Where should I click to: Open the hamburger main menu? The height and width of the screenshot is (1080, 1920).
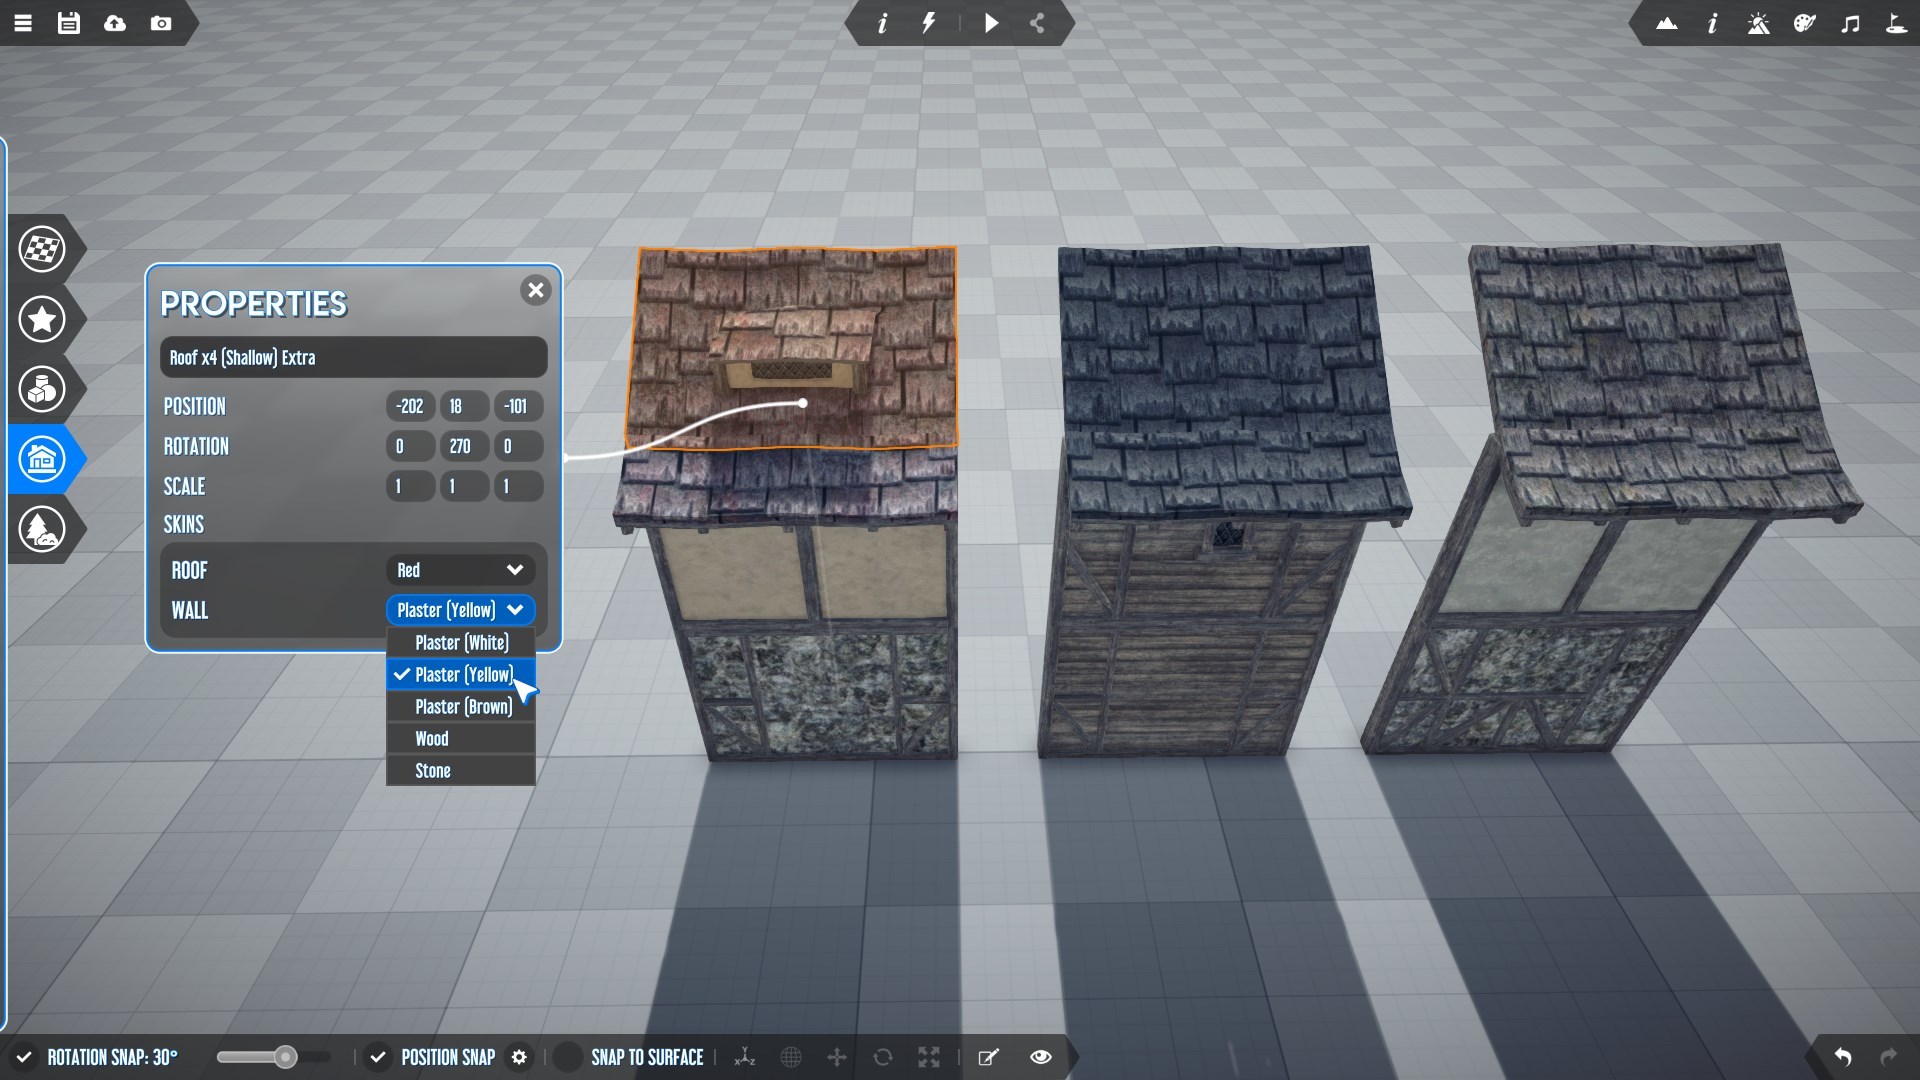pyautogui.click(x=23, y=23)
